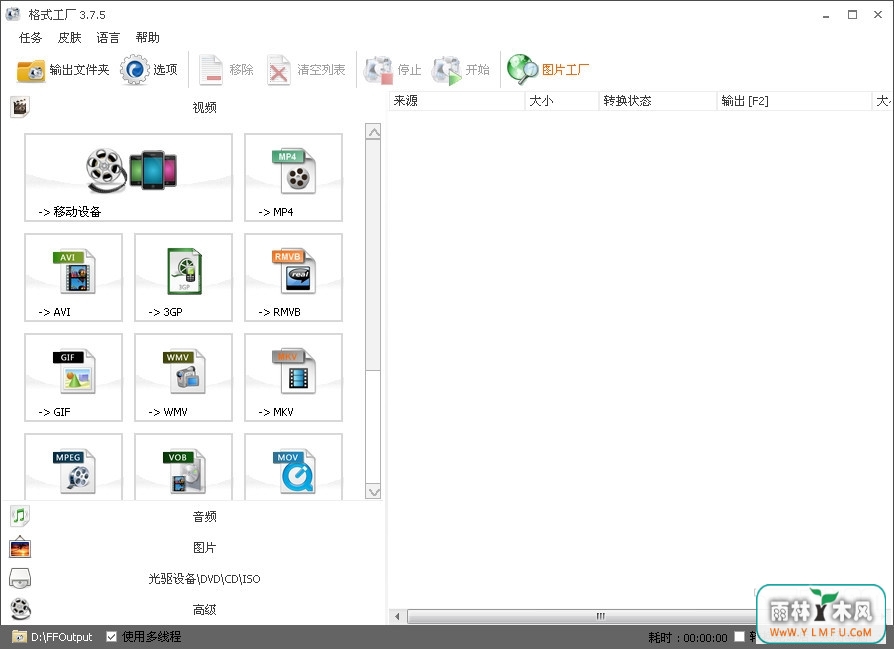This screenshot has width=894, height=649.
Task: Click the task list scroll left arrow
Action: (397, 616)
